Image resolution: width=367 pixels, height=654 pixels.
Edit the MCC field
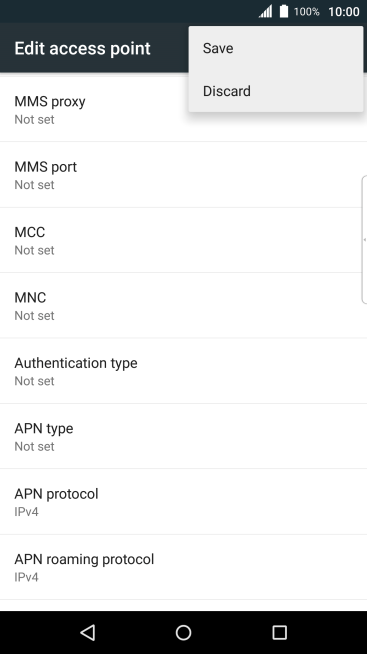pos(184,240)
